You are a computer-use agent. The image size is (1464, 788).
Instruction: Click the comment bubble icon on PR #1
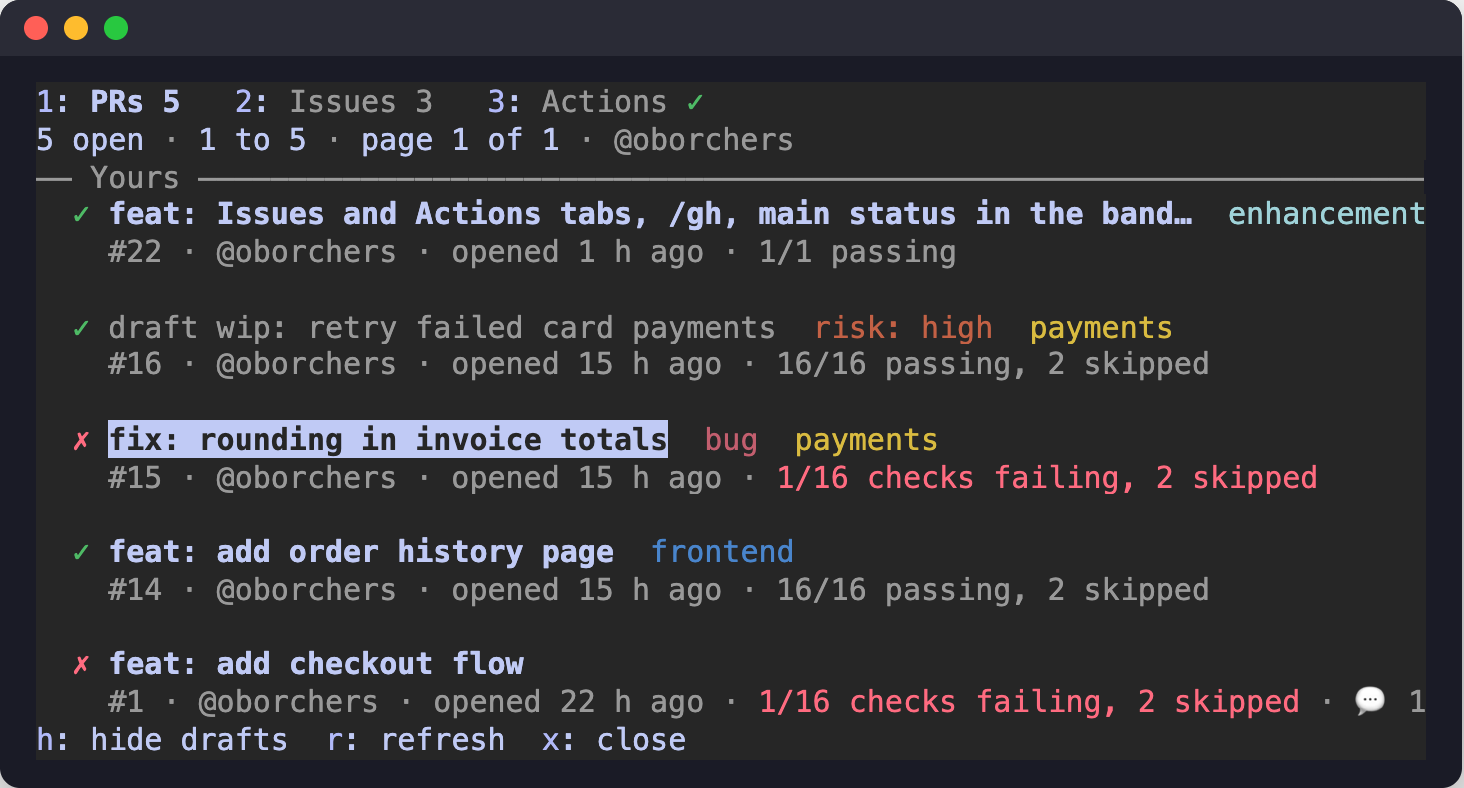tap(1370, 701)
